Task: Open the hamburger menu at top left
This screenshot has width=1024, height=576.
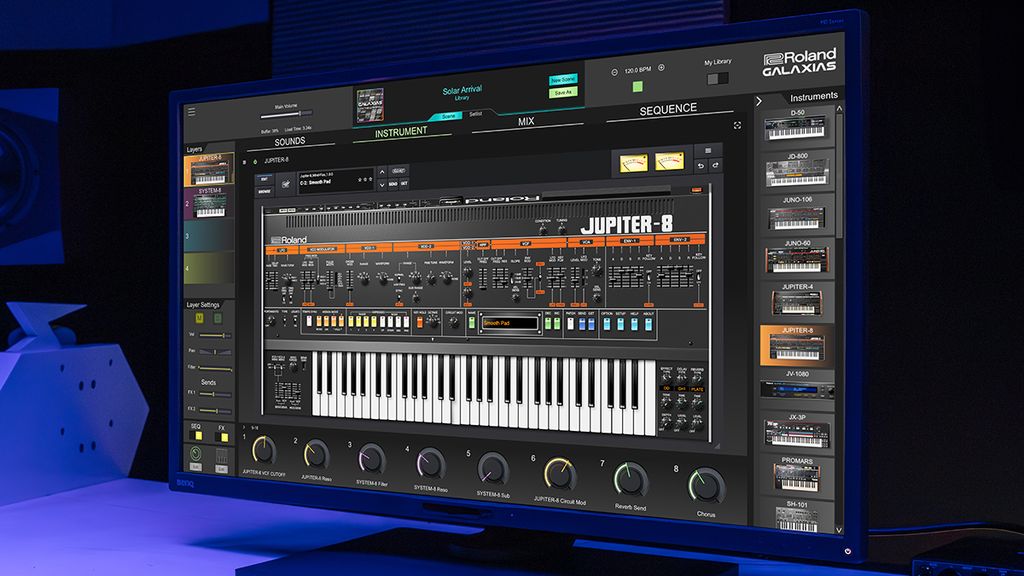Action: pyautogui.click(x=192, y=110)
